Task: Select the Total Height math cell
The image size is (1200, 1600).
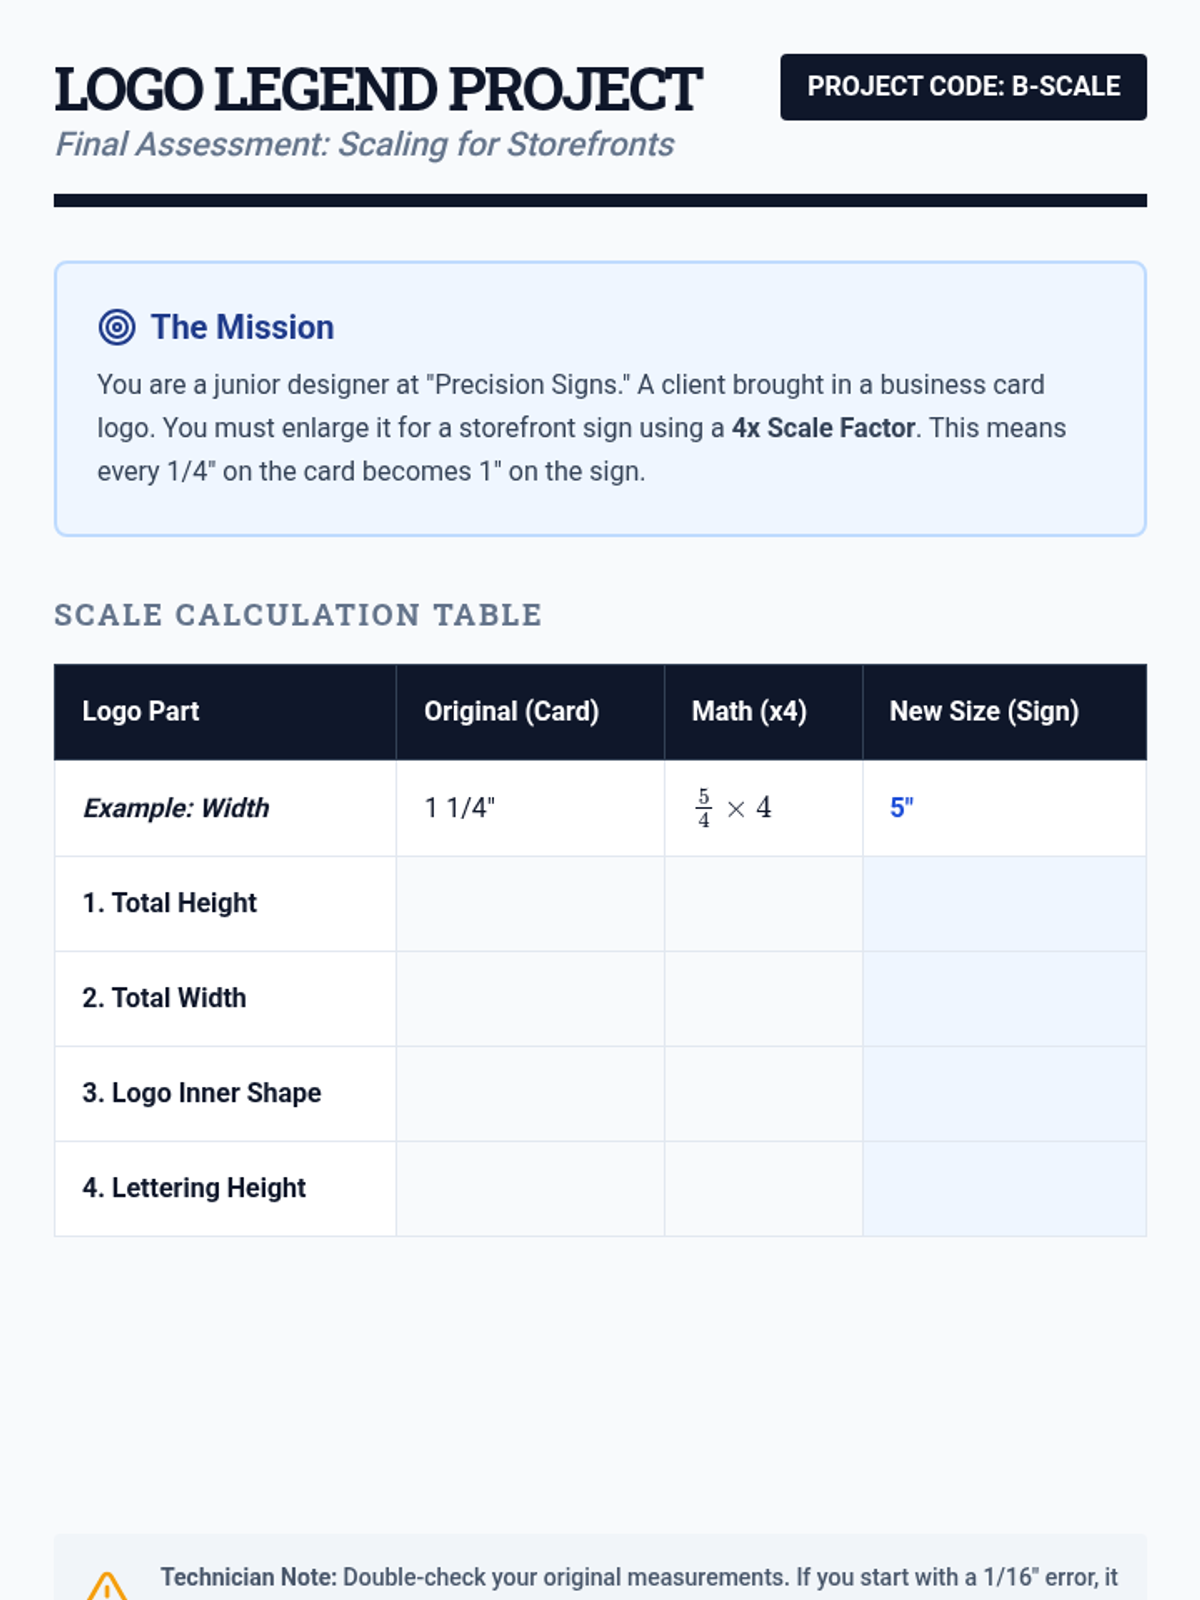Action: click(763, 903)
